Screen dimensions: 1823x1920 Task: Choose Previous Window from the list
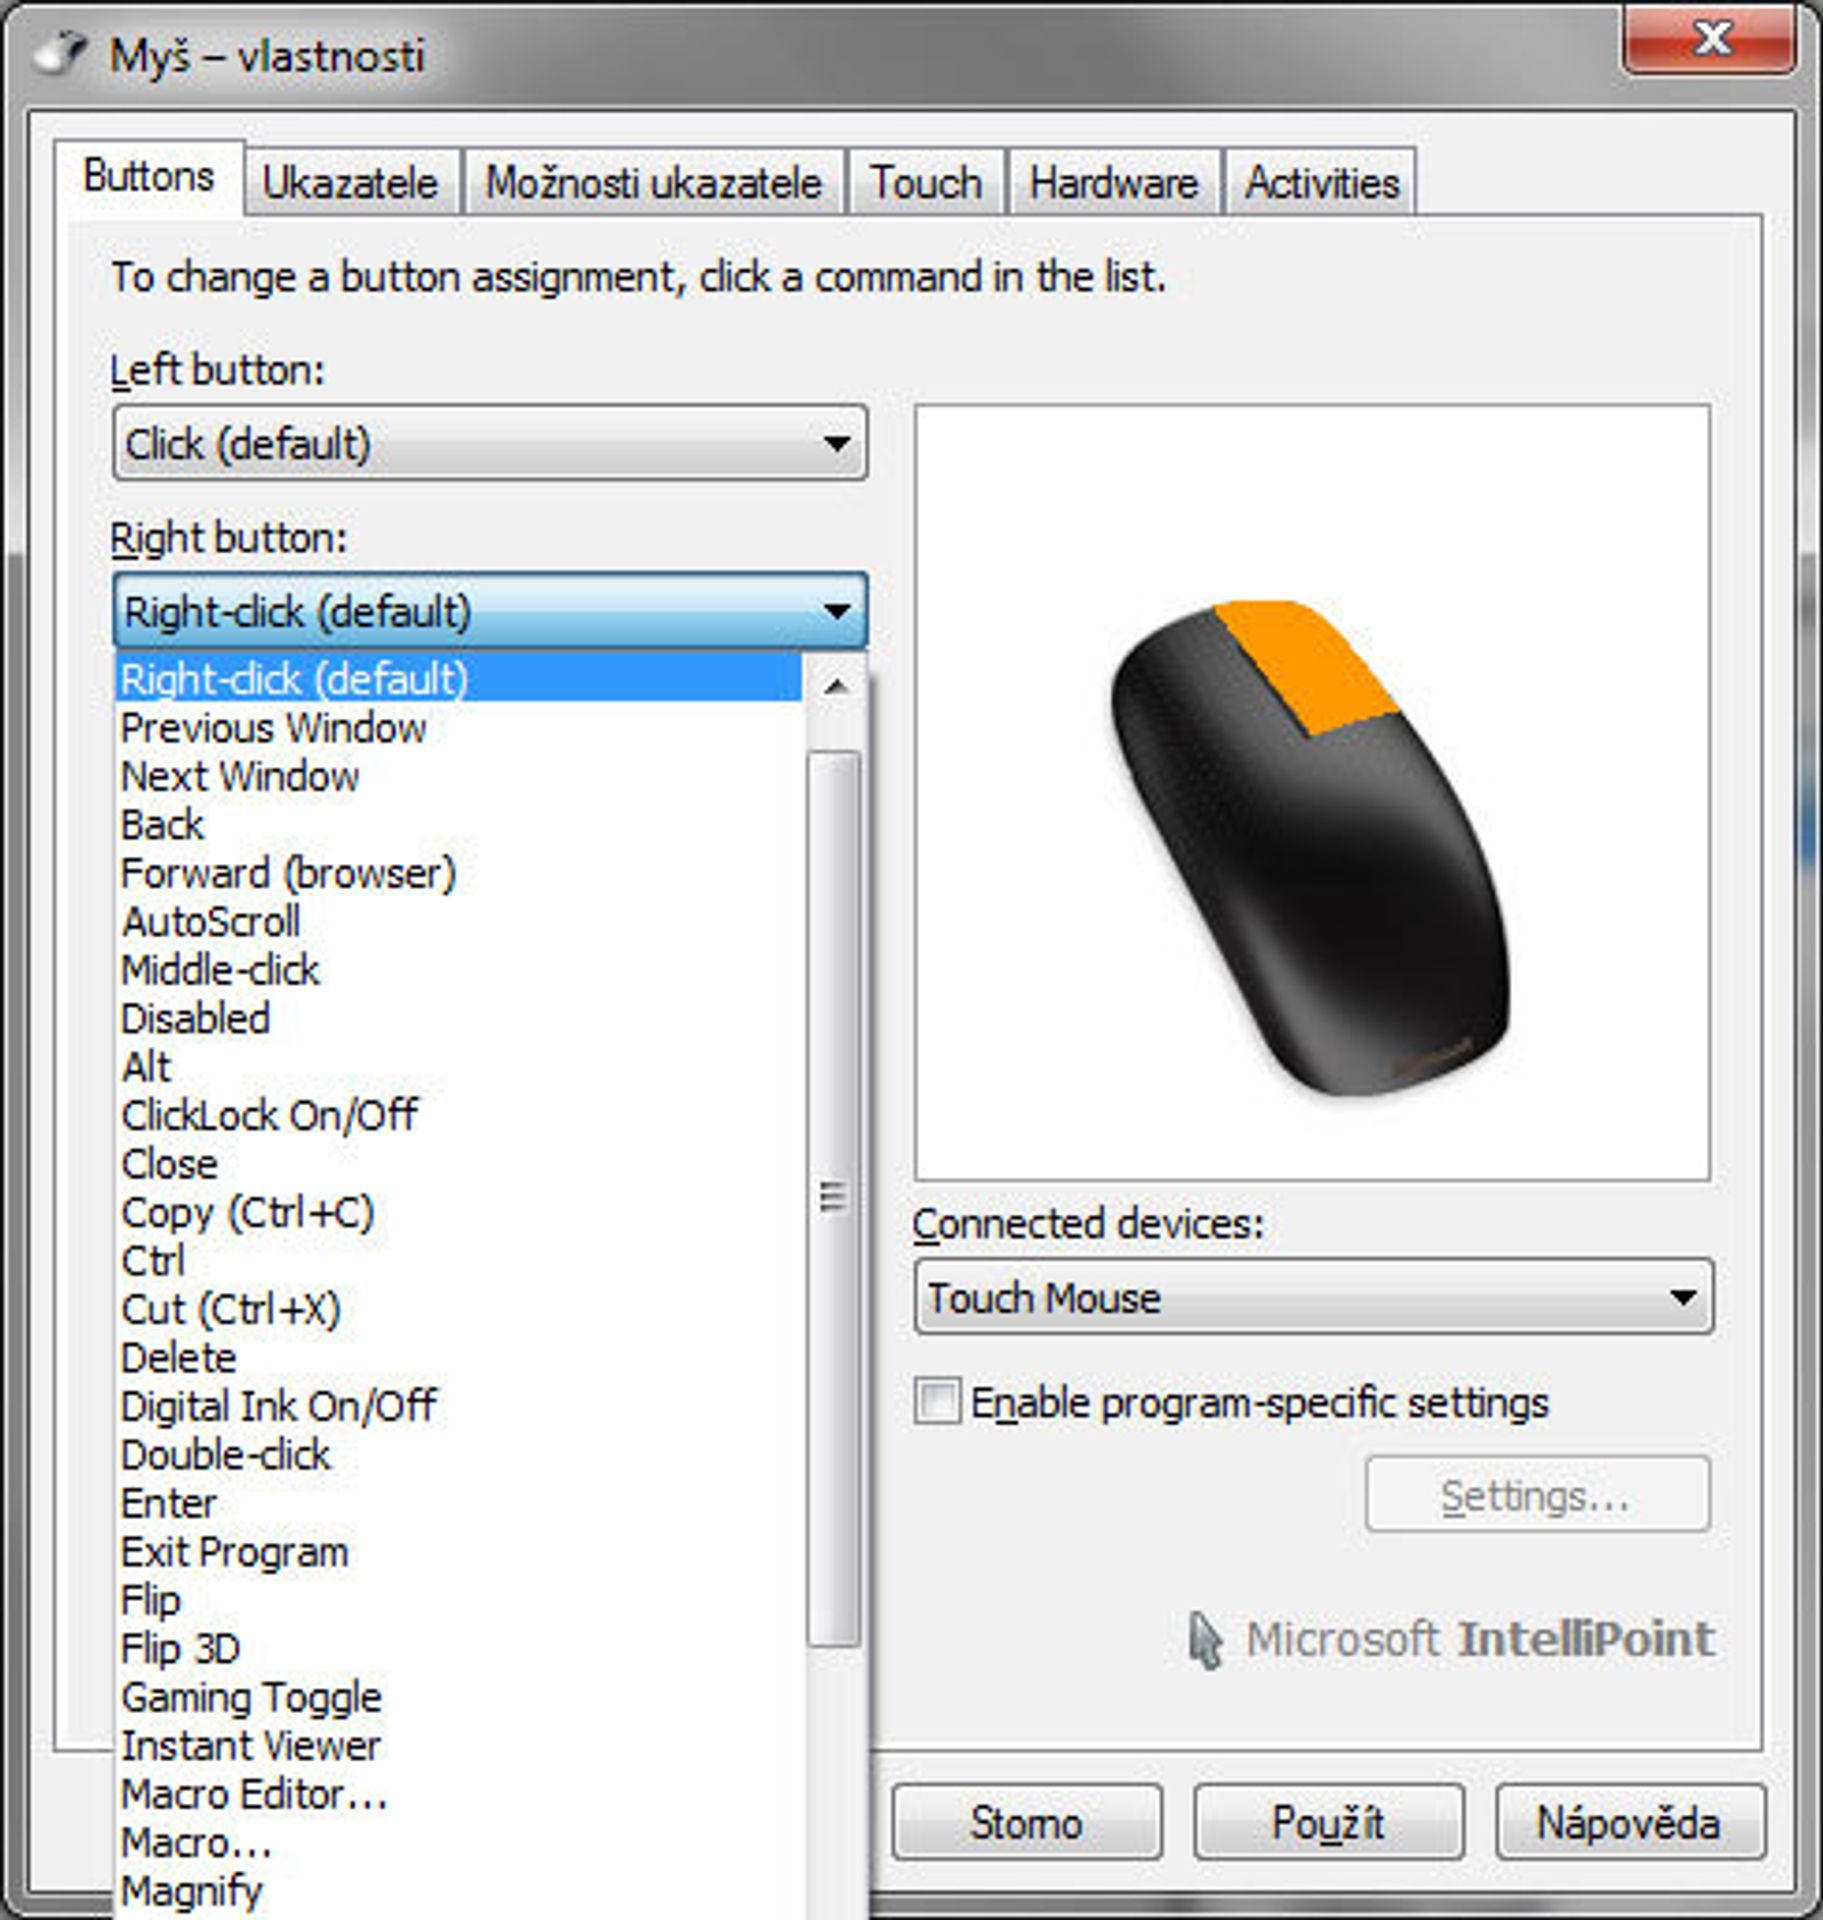(x=459, y=727)
